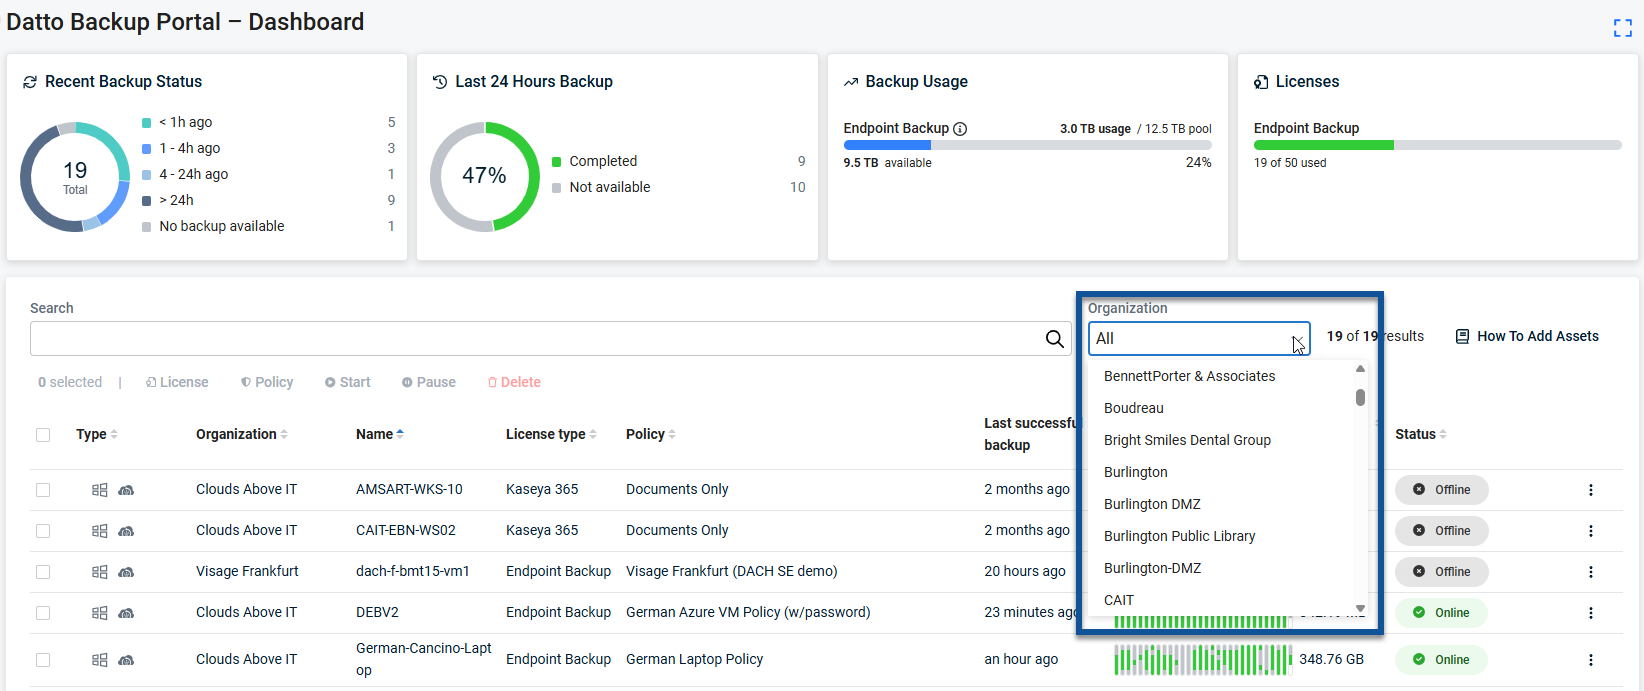Click the Start backup button
Viewport: 1644px width, 691px height.
click(347, 382)
